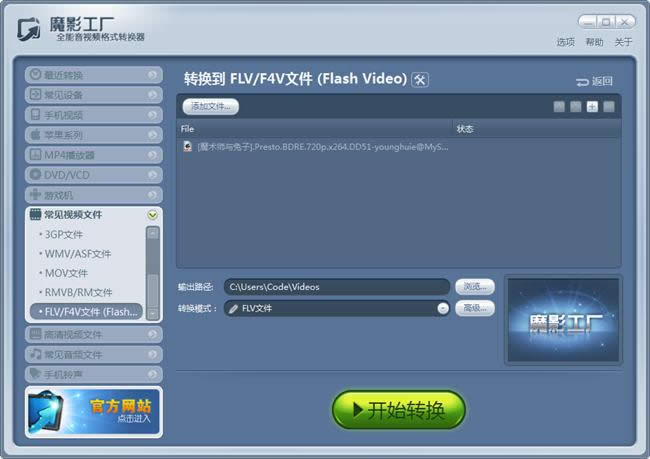650x459 pixels.
Task: Click the 状态 column header
Action: (537, 129)
